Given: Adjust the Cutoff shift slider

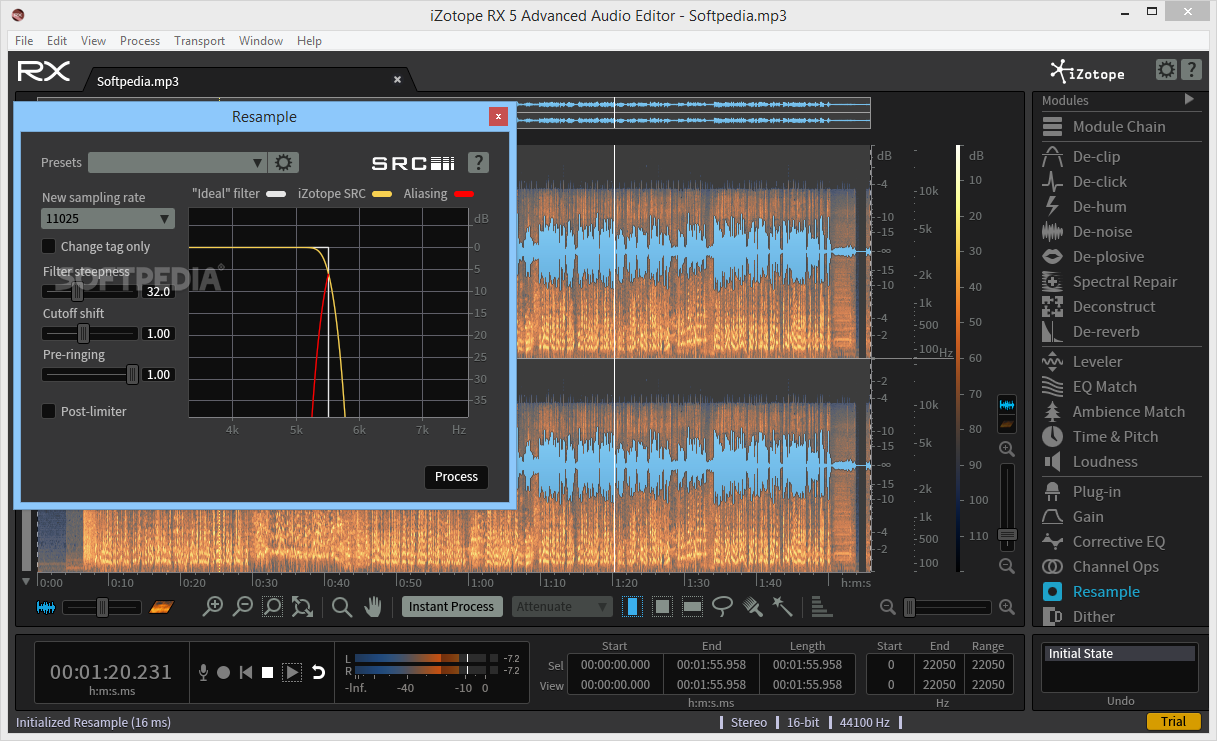Looking at the screenshot, I should [x=90, y=333].
